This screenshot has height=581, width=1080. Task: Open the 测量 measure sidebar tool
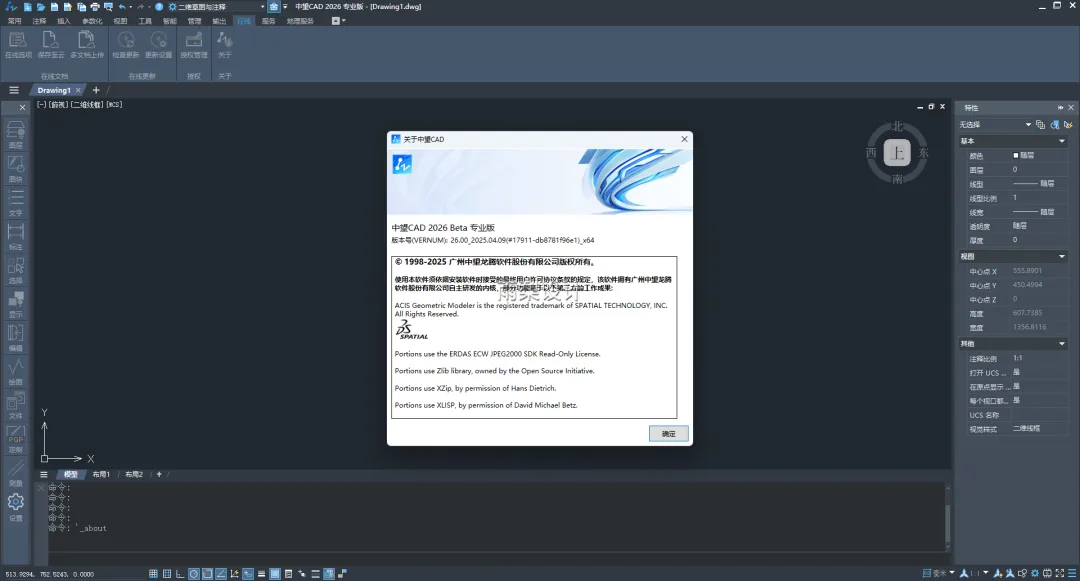(x=15, y=473)
